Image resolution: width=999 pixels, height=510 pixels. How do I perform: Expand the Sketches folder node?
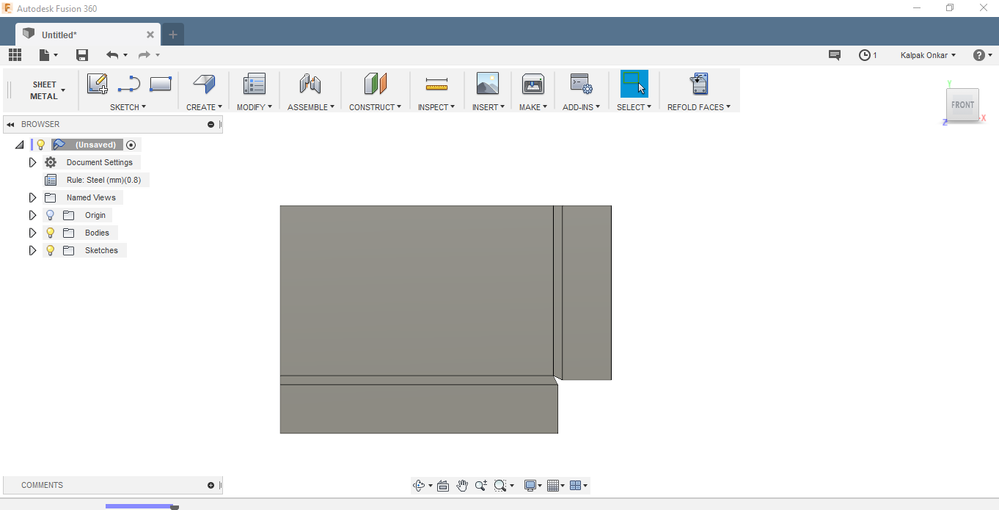(32, 251)
